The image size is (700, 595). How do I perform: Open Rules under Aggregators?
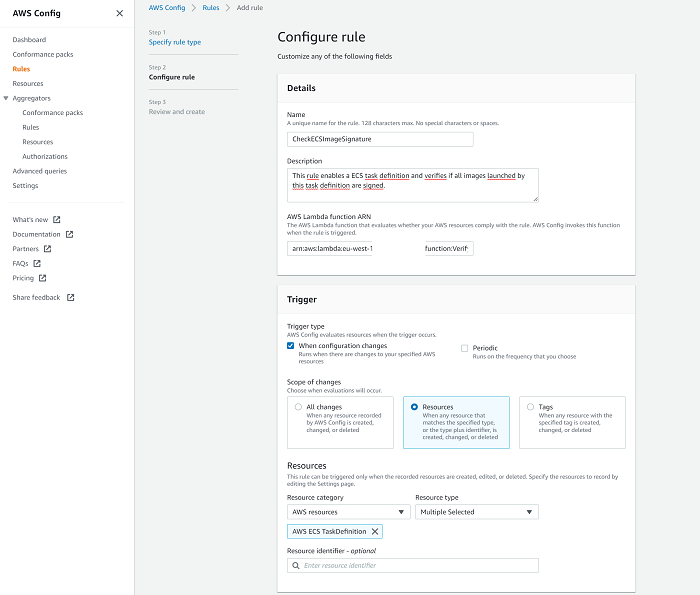(x=31, y=127)
